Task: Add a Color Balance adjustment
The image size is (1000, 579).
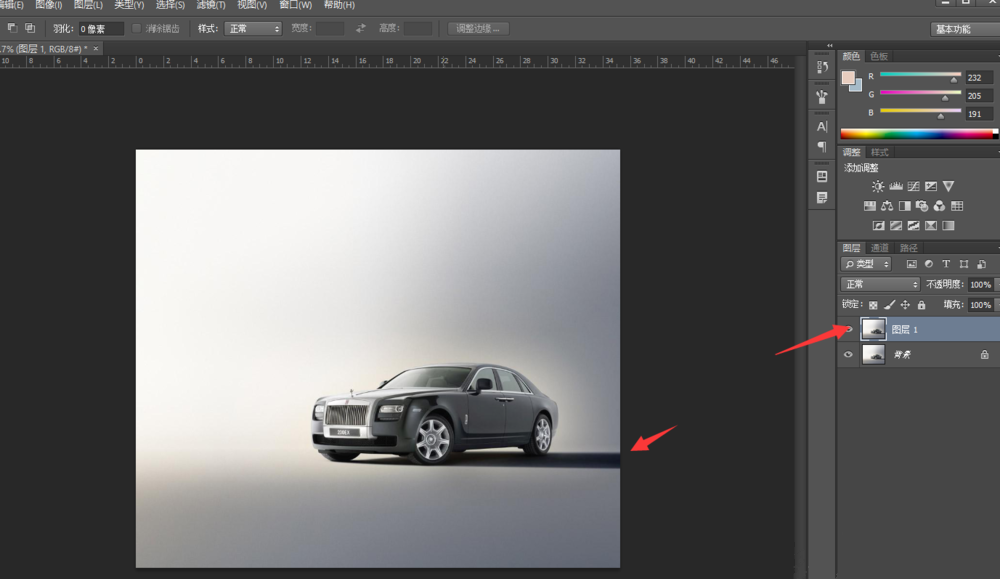Action: (887, 206)
